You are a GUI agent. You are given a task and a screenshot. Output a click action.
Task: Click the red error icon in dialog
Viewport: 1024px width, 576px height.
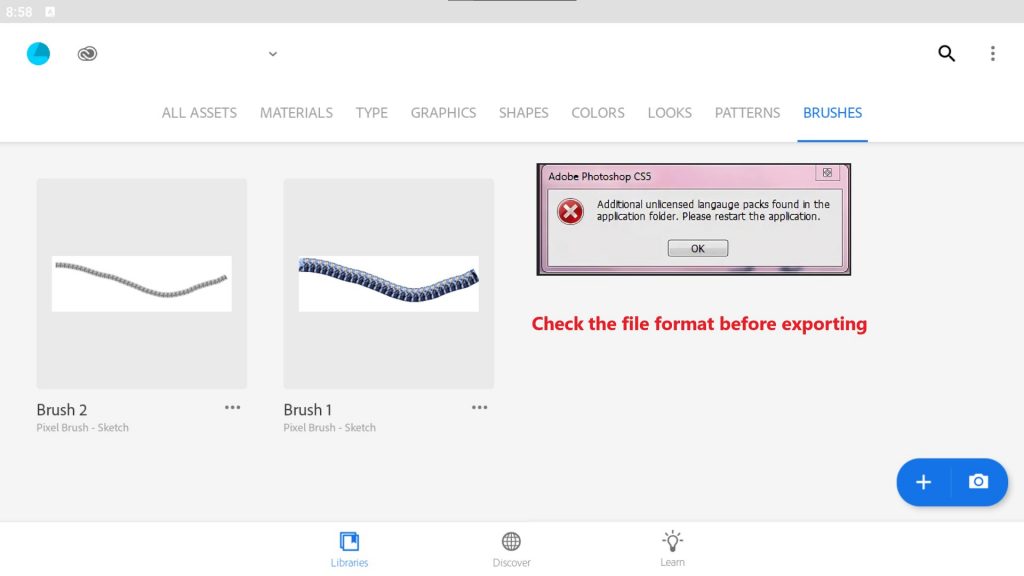[x=570, y=212]
